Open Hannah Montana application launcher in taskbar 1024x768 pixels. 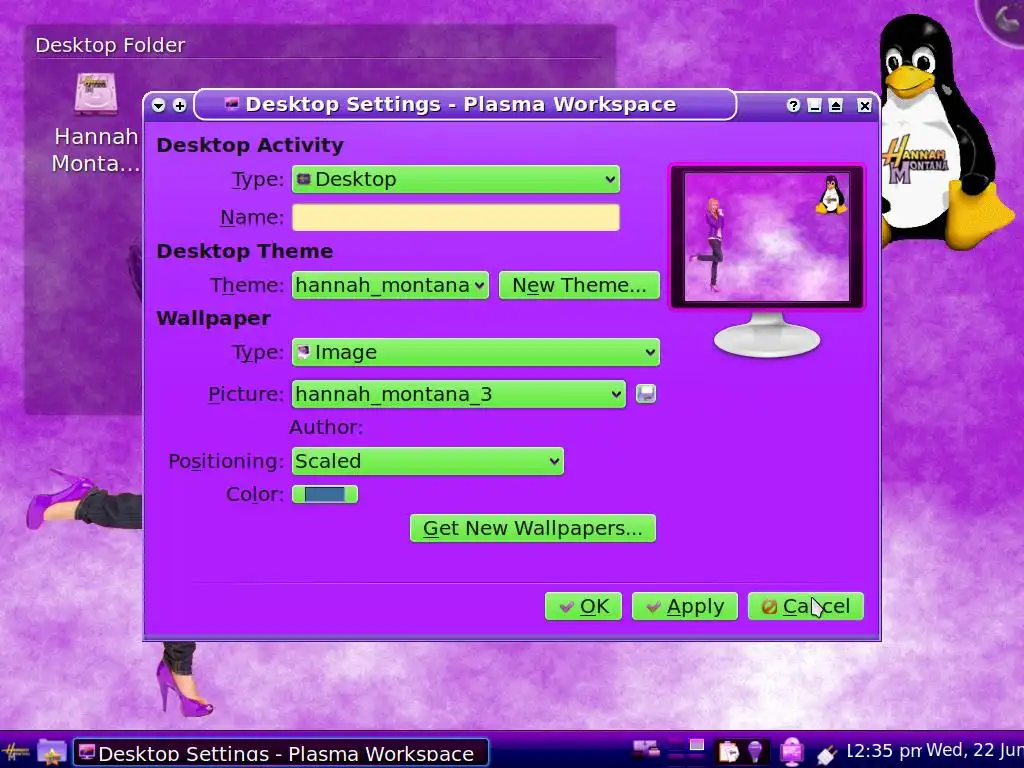pyautogui.click(x=15, y=752)
